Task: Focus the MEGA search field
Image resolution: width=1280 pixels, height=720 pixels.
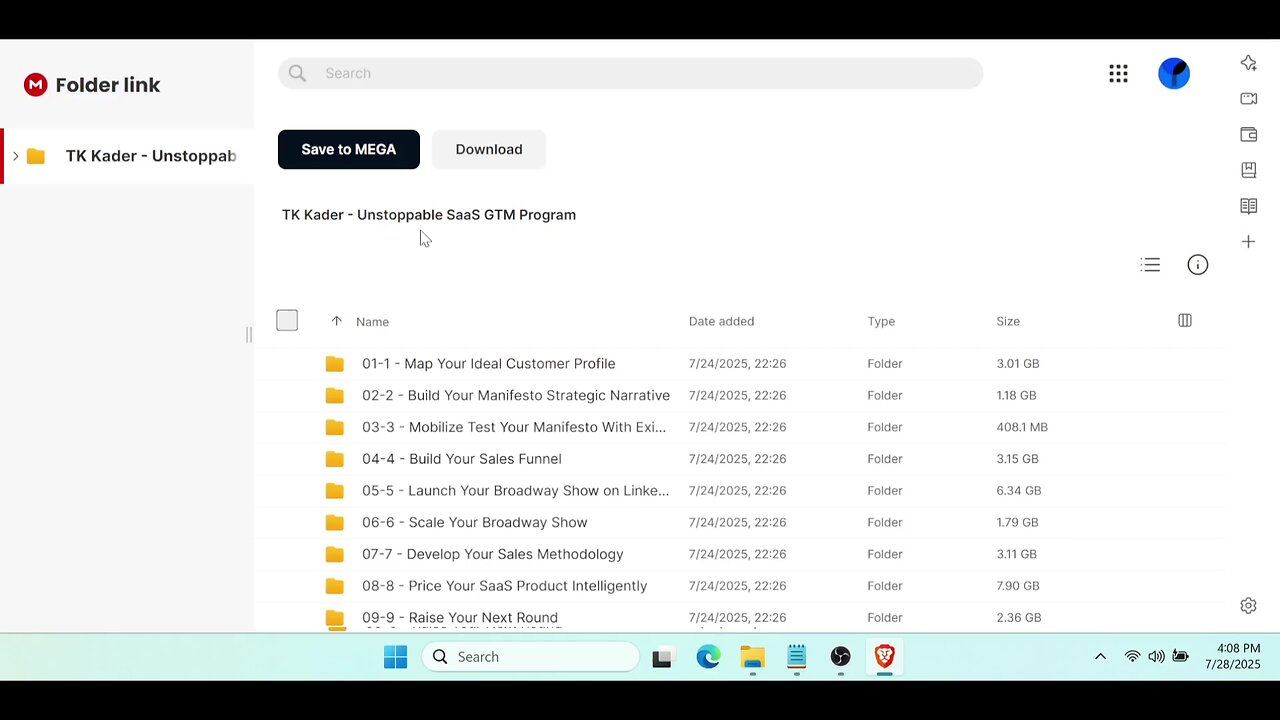Action: (631, 73)
